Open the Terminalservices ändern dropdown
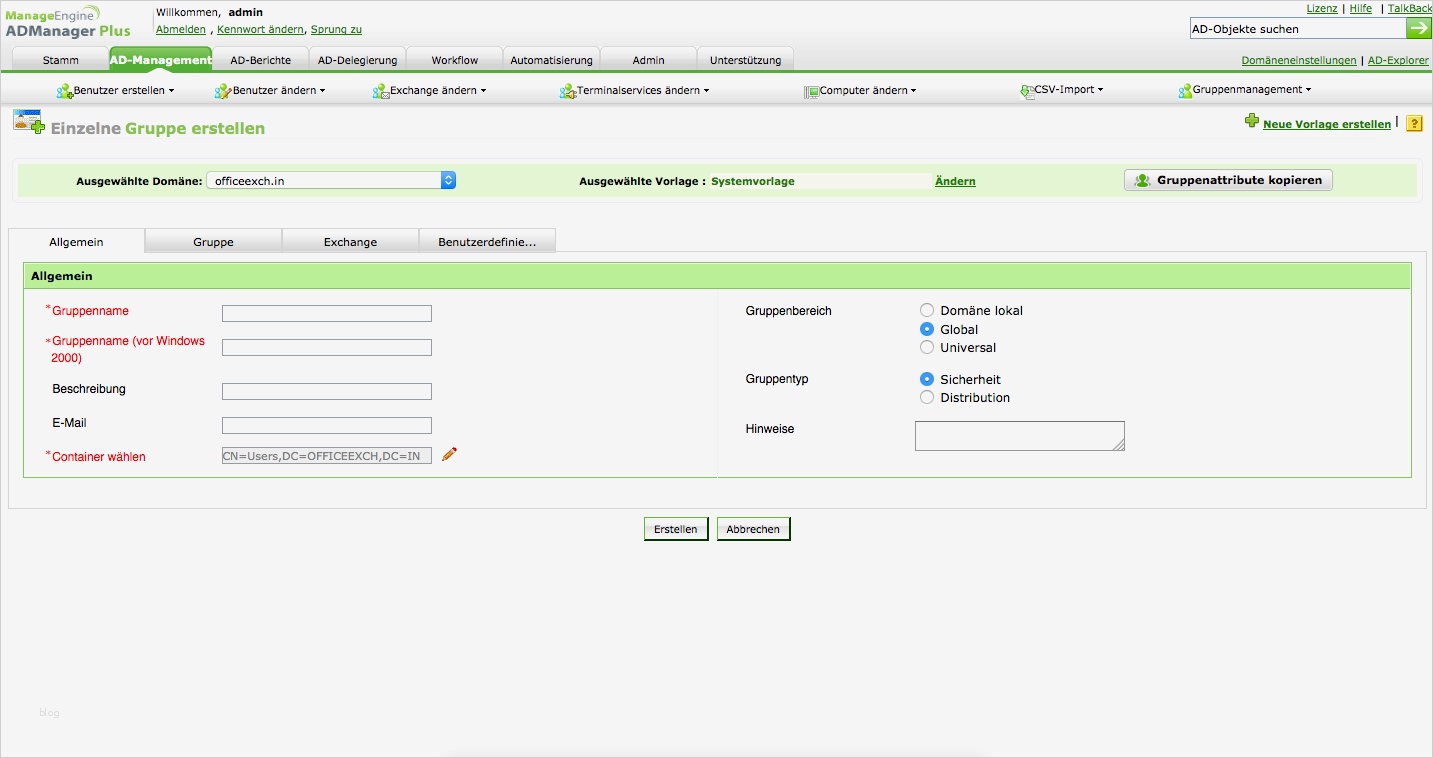The image size is (1433, 758). tap(643, 90)
